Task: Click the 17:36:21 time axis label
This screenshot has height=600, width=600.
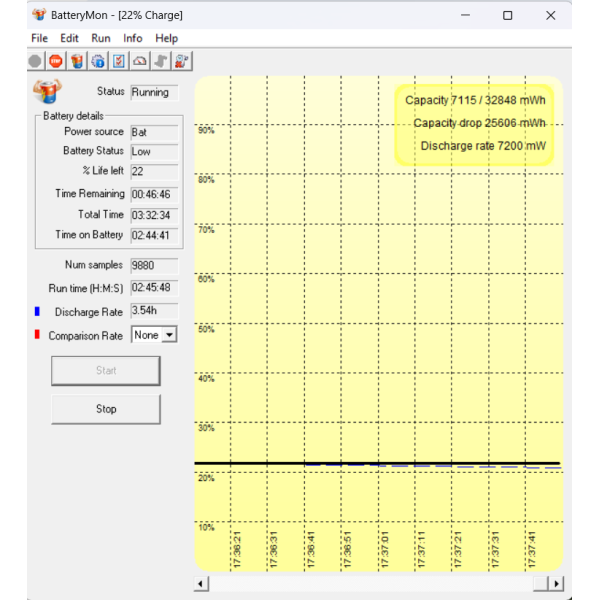Action: point(237,549)
